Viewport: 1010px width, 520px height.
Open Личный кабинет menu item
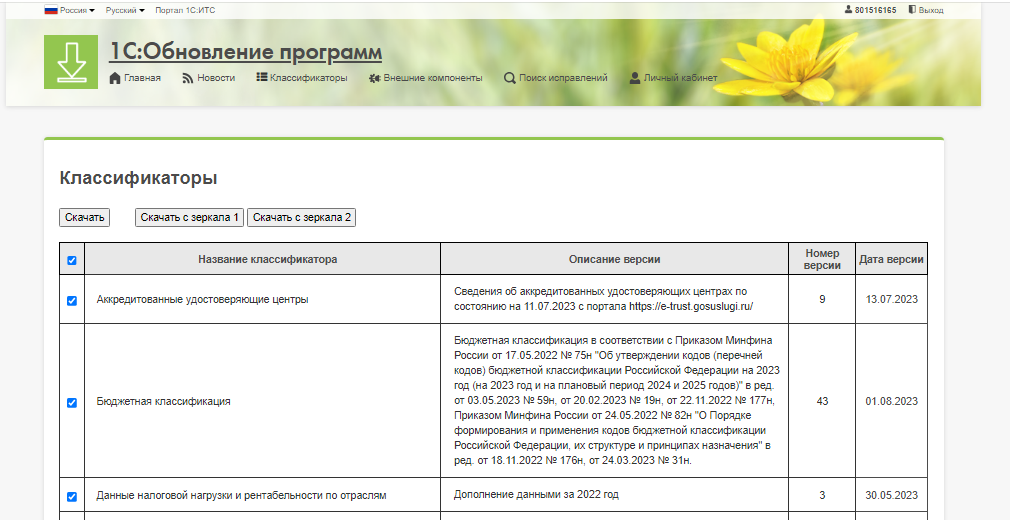[680, 78]
